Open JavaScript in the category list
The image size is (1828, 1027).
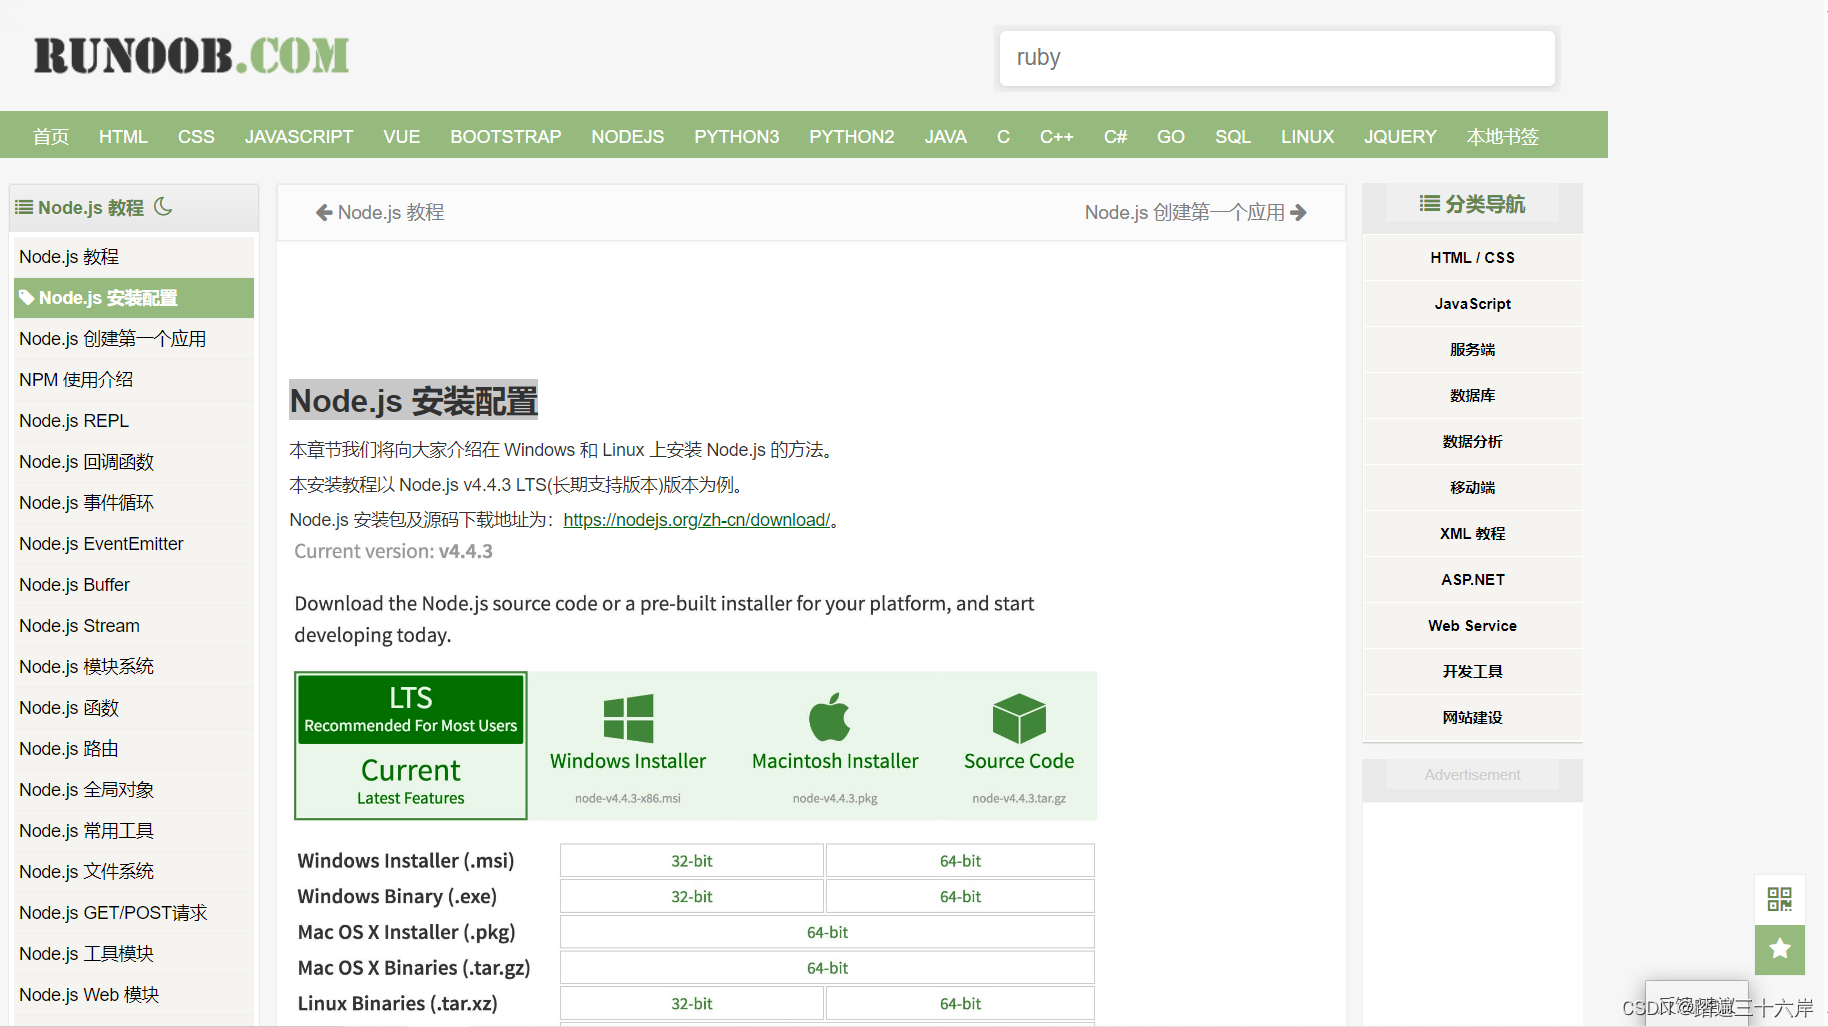[x=1472, y=304]
